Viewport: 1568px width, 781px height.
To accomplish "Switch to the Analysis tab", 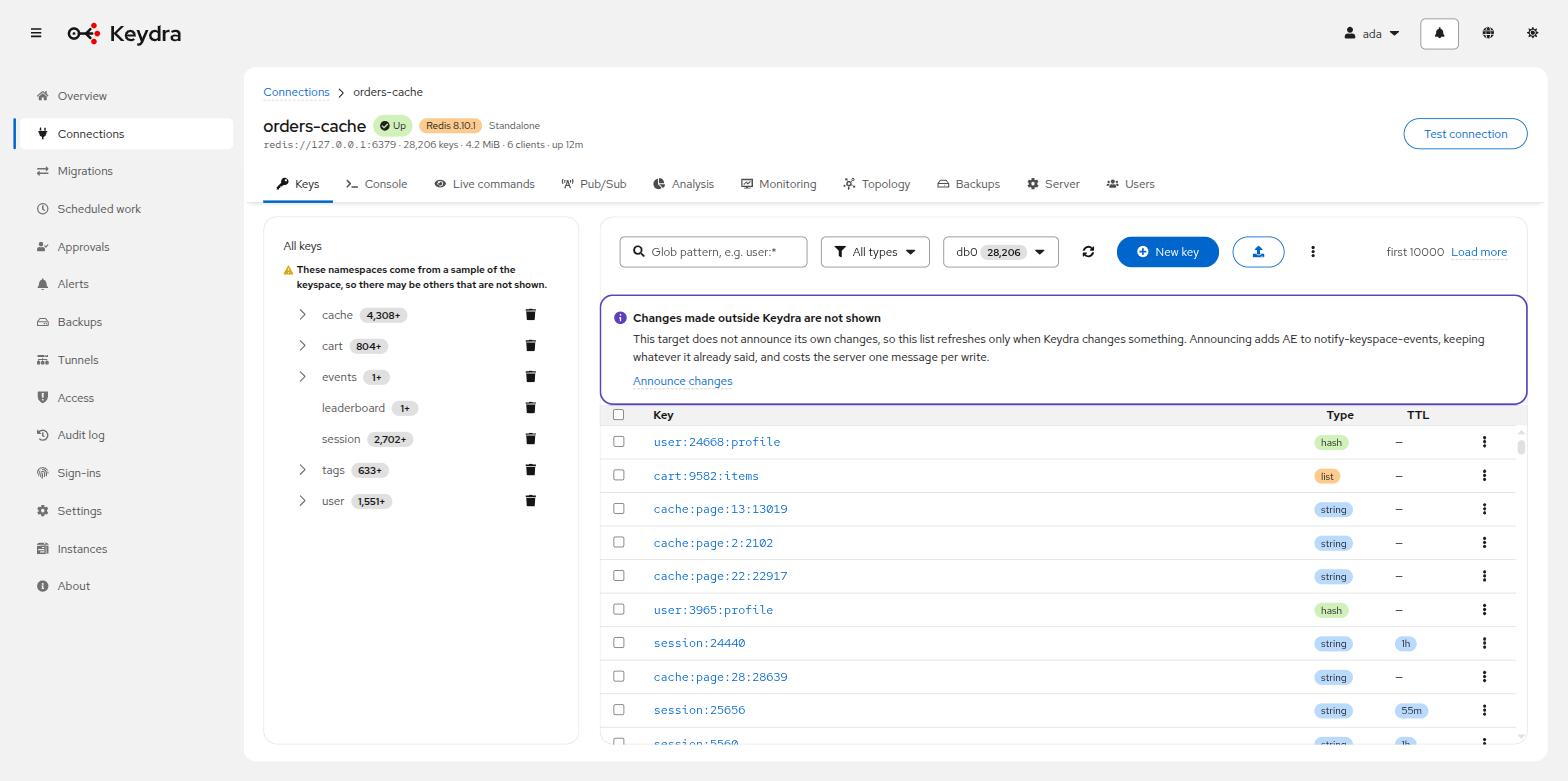I will coord(684,184).
